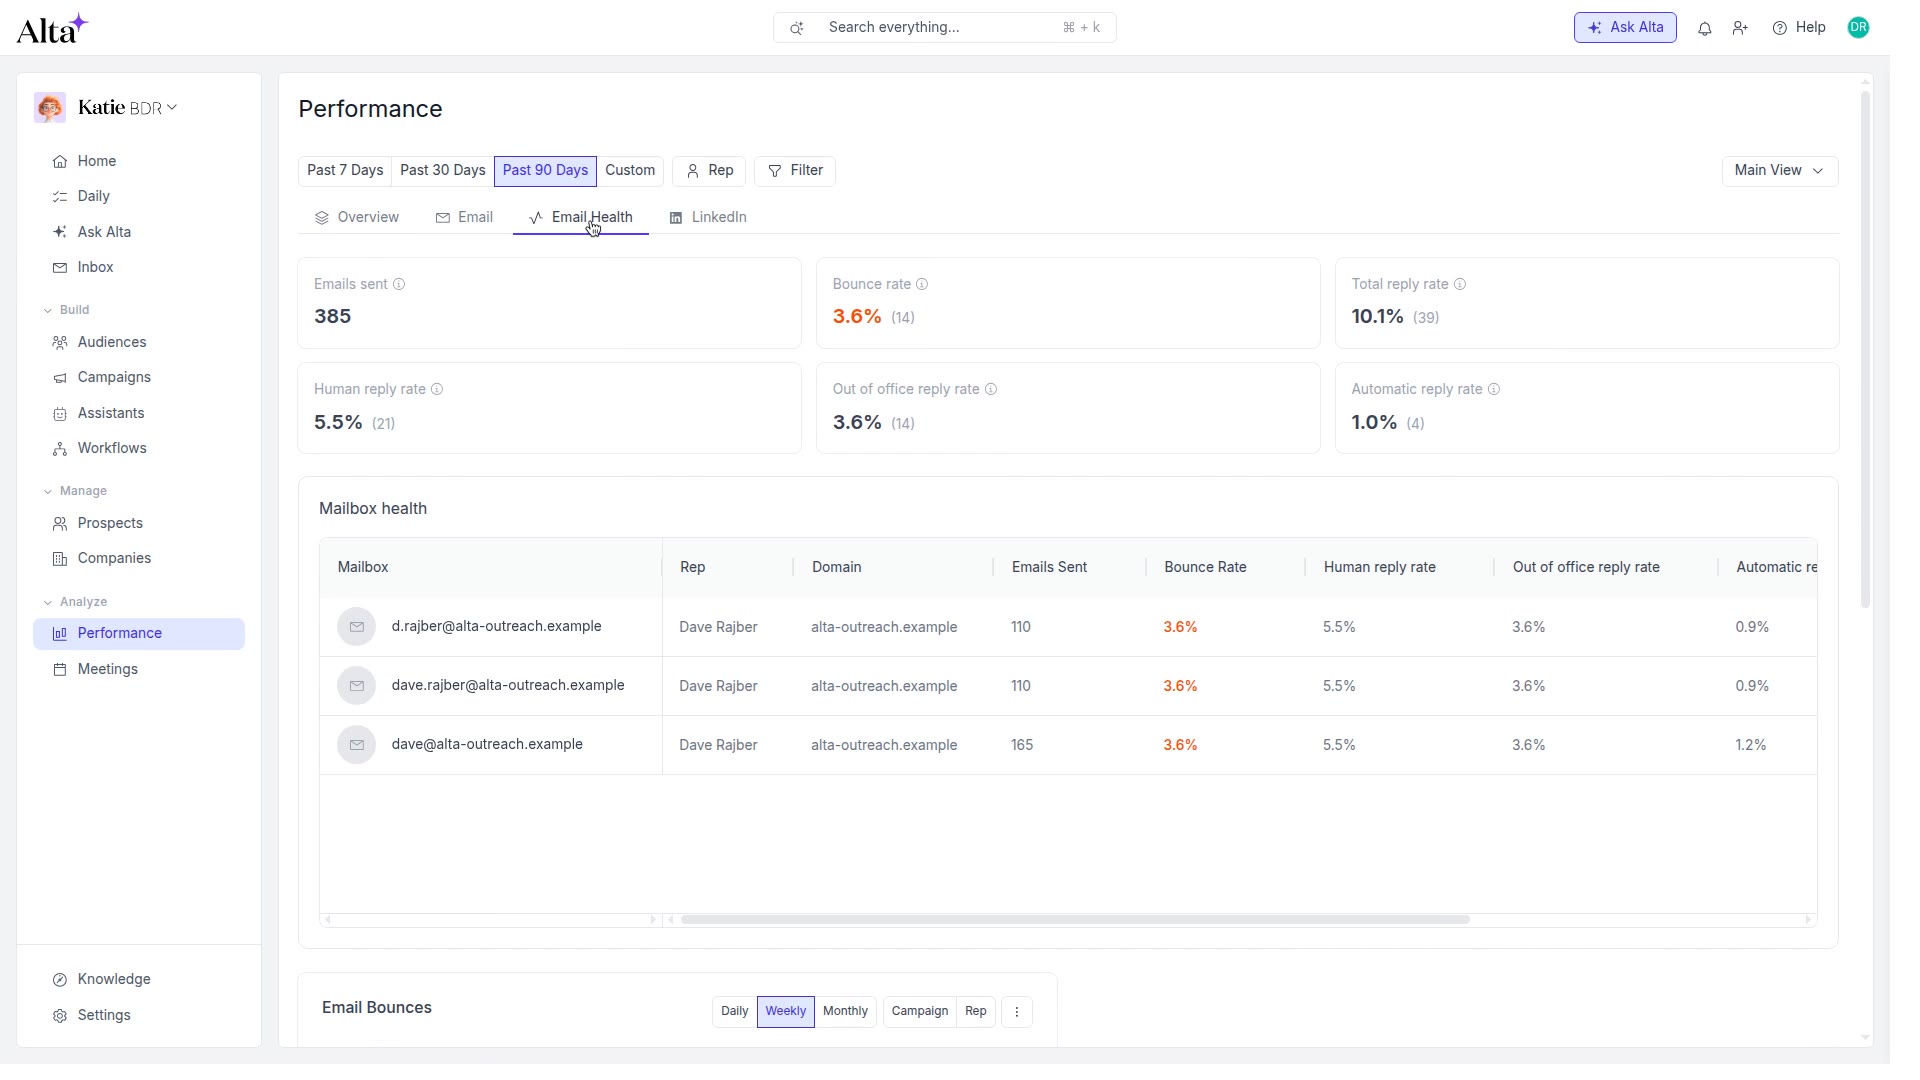Click the Total reply rate info icon

(1460, 284)
